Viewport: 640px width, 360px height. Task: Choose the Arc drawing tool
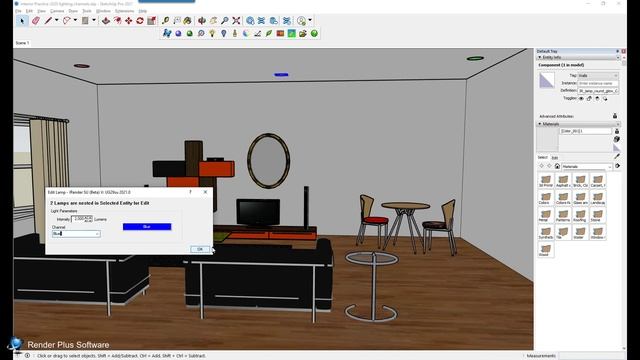click(x=67, y=20)
